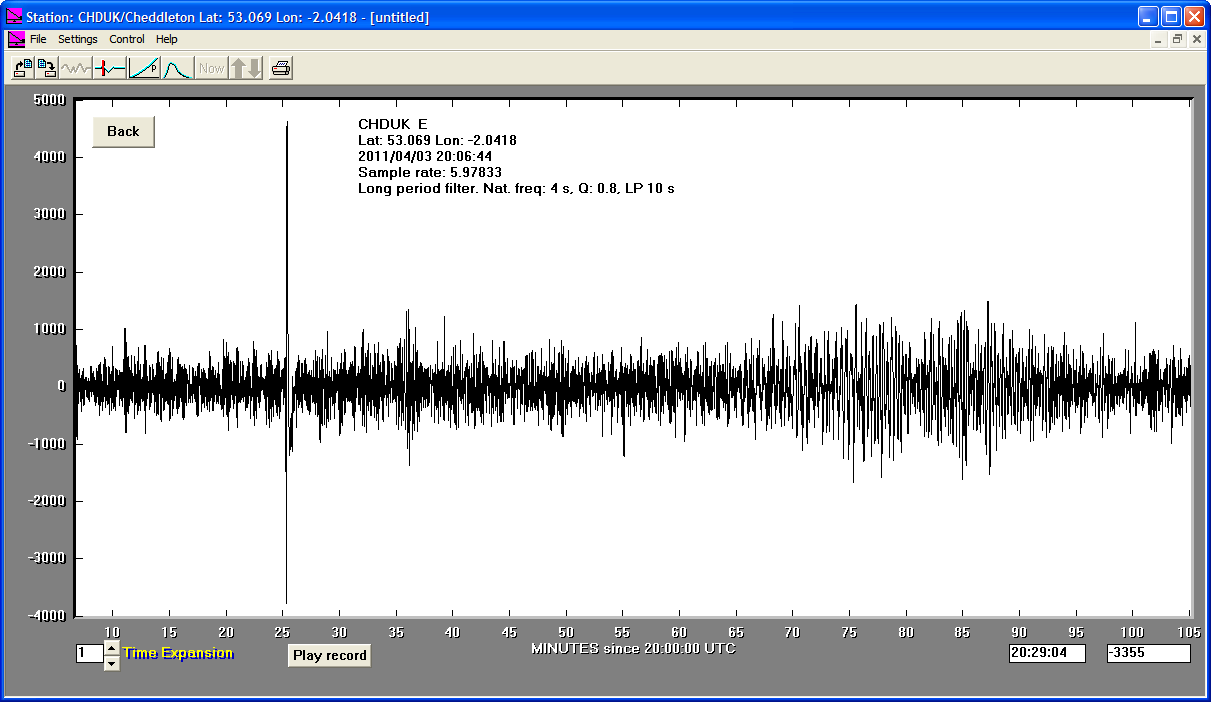Open the Control menu

pos(127,39)
